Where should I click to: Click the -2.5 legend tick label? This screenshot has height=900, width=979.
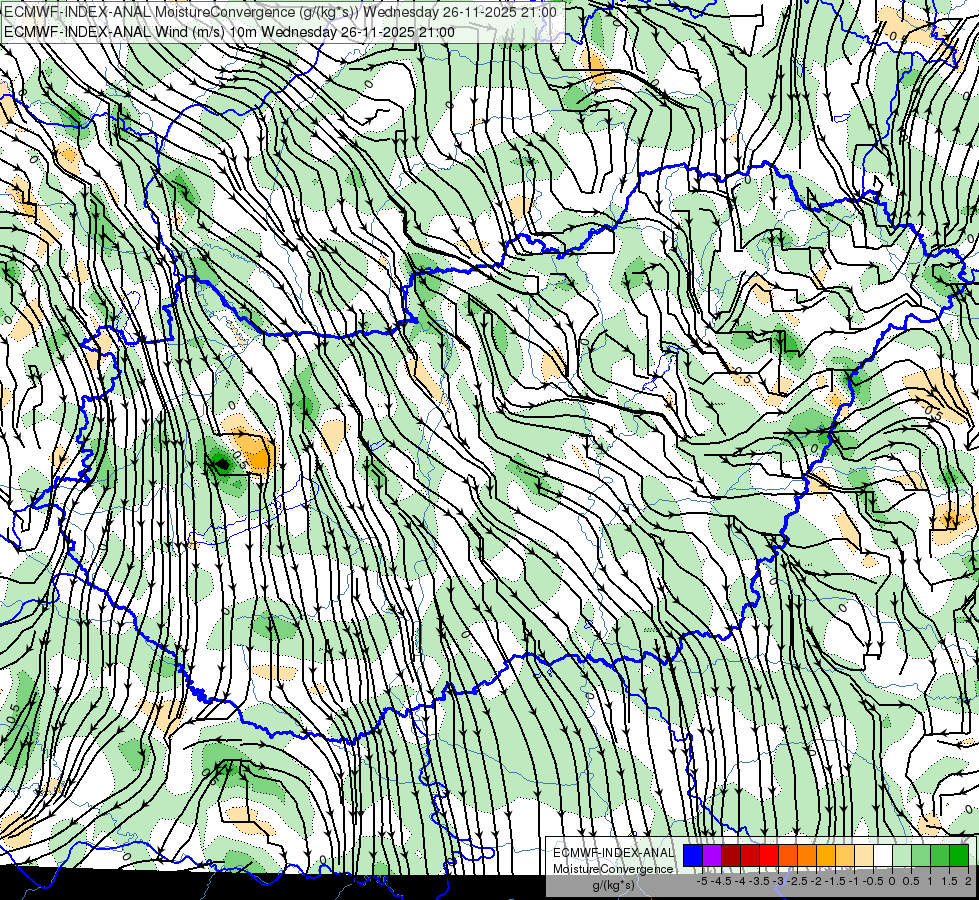click(x=799, y=881)
